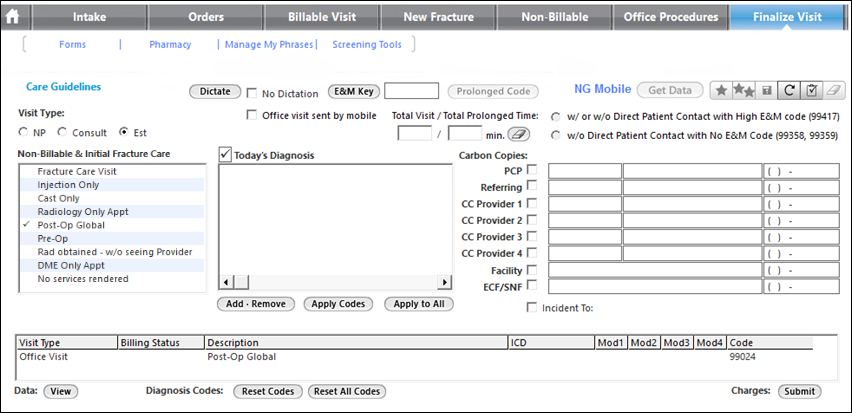Open the Non-Billable tab

[555, 17]
